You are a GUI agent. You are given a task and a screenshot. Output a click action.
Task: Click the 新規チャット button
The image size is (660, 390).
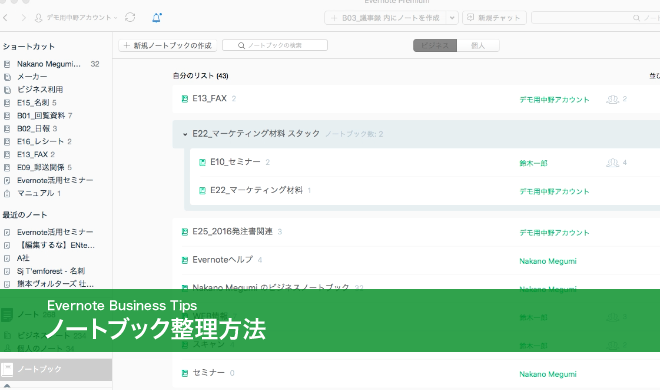coord(494,18)
